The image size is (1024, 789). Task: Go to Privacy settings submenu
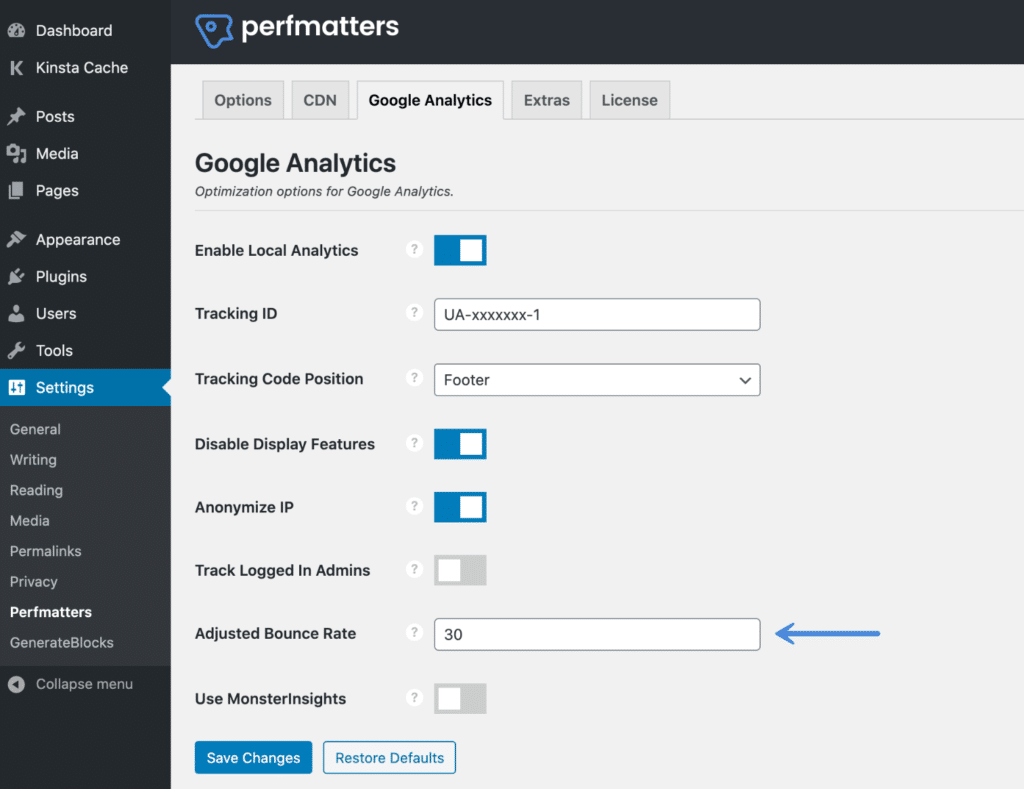34,581
